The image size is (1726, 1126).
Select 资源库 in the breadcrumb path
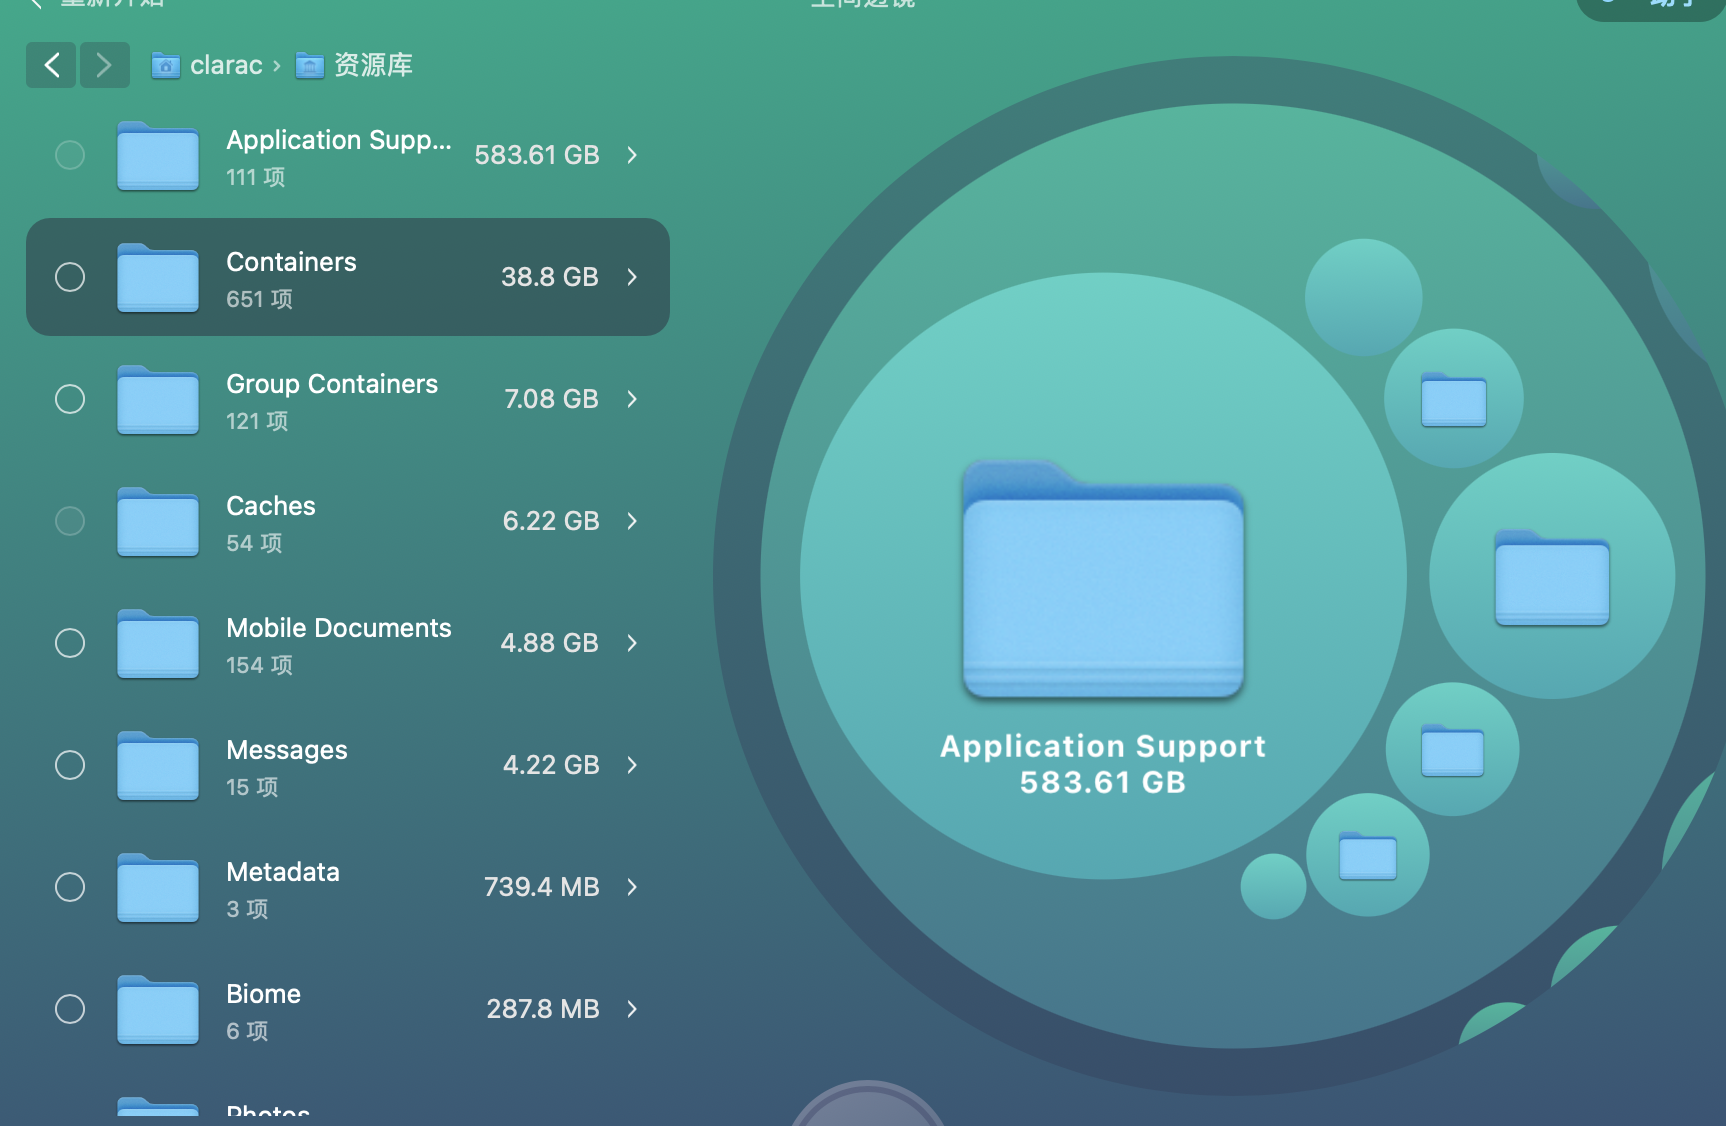(371, 66)
